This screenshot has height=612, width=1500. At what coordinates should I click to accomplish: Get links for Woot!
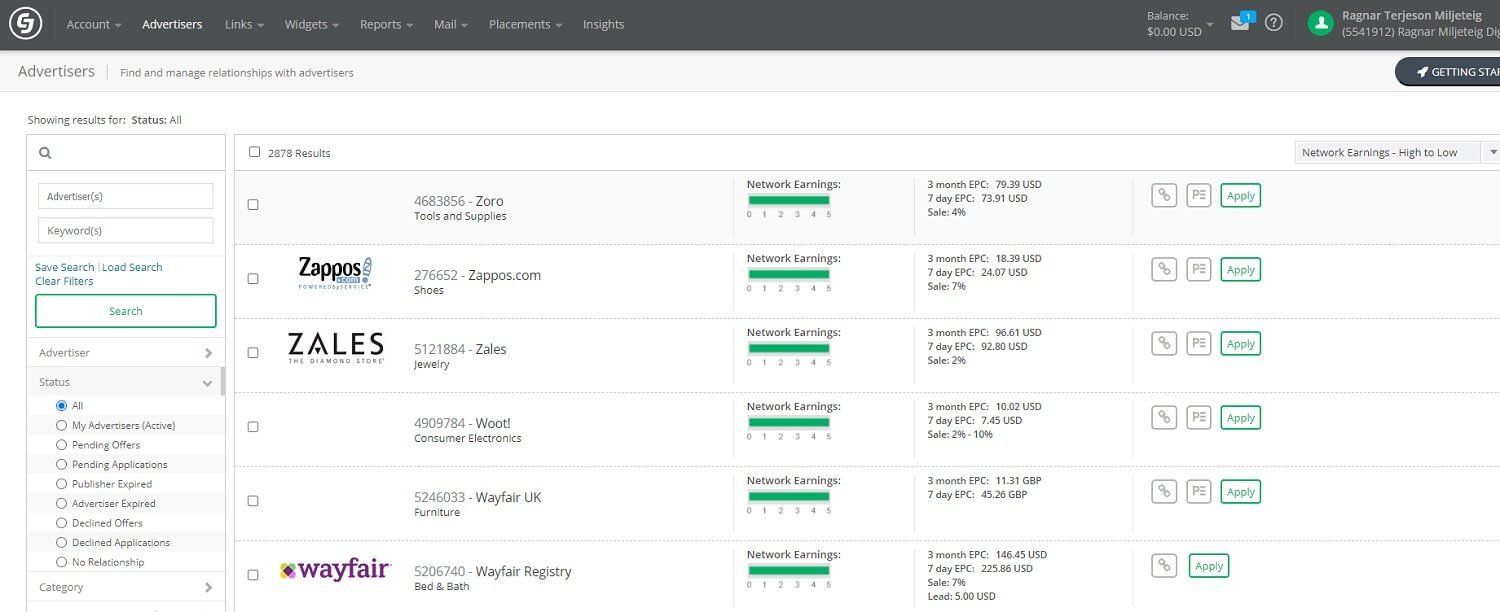[1163, 417]
